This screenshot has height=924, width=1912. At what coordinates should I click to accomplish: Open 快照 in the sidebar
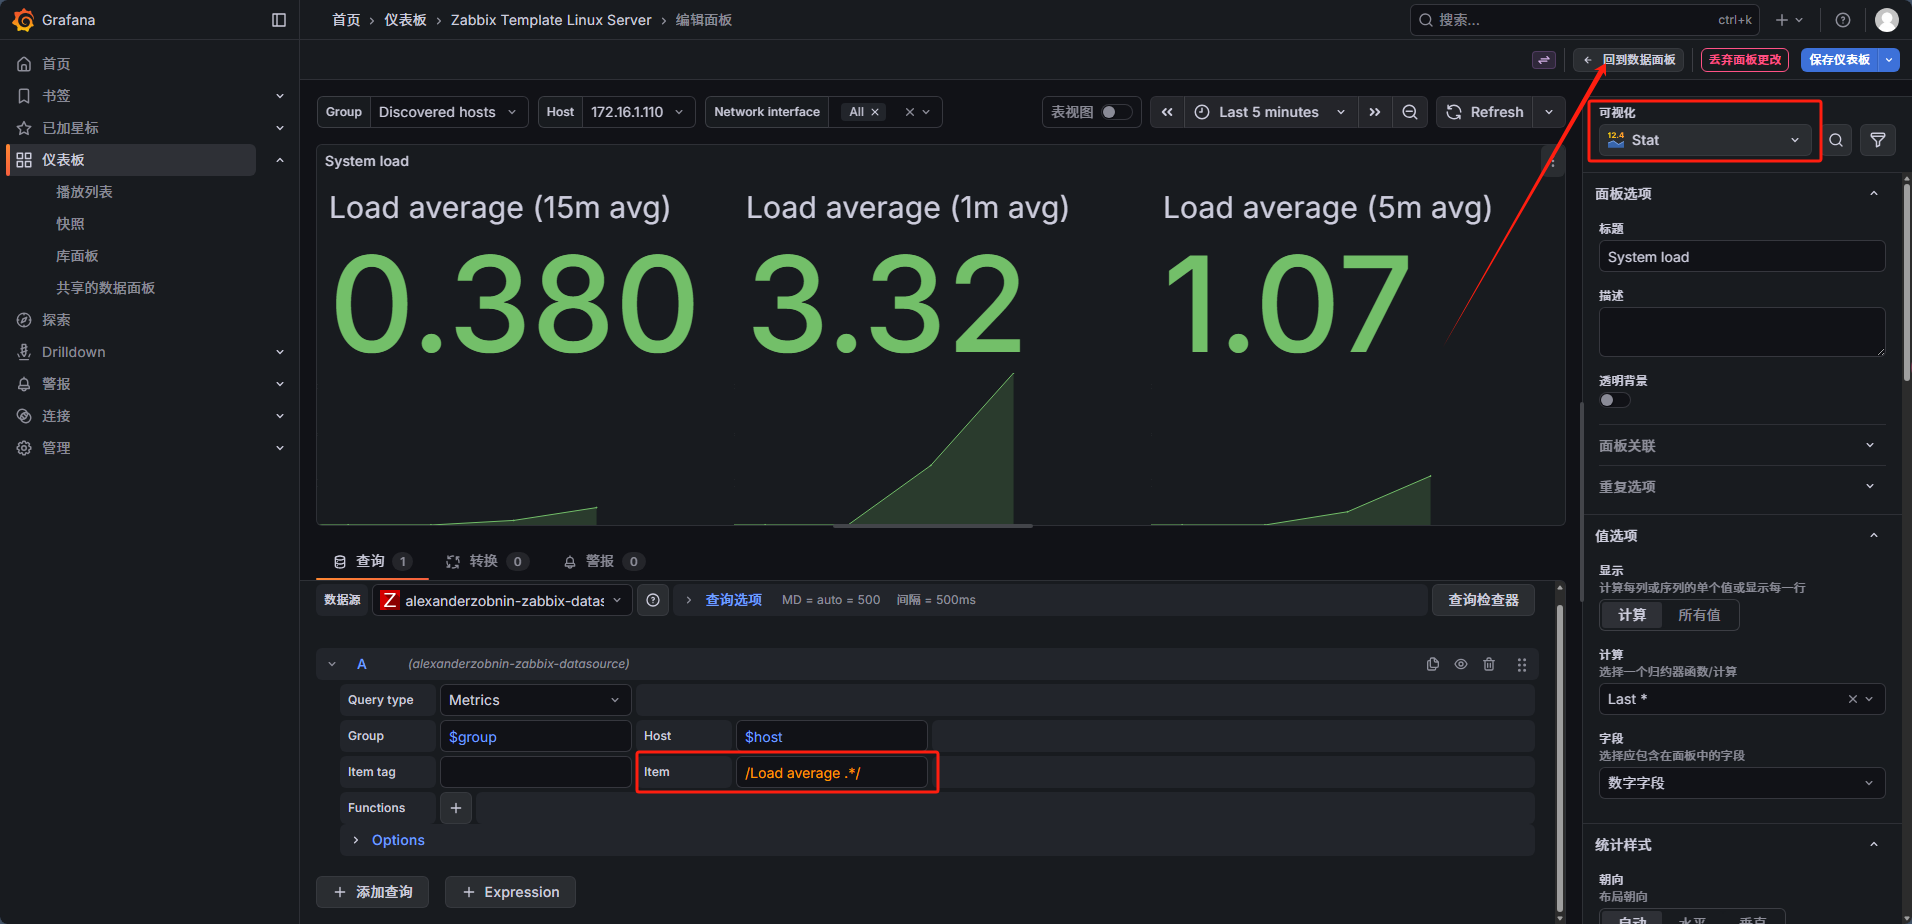coord(70,224)
